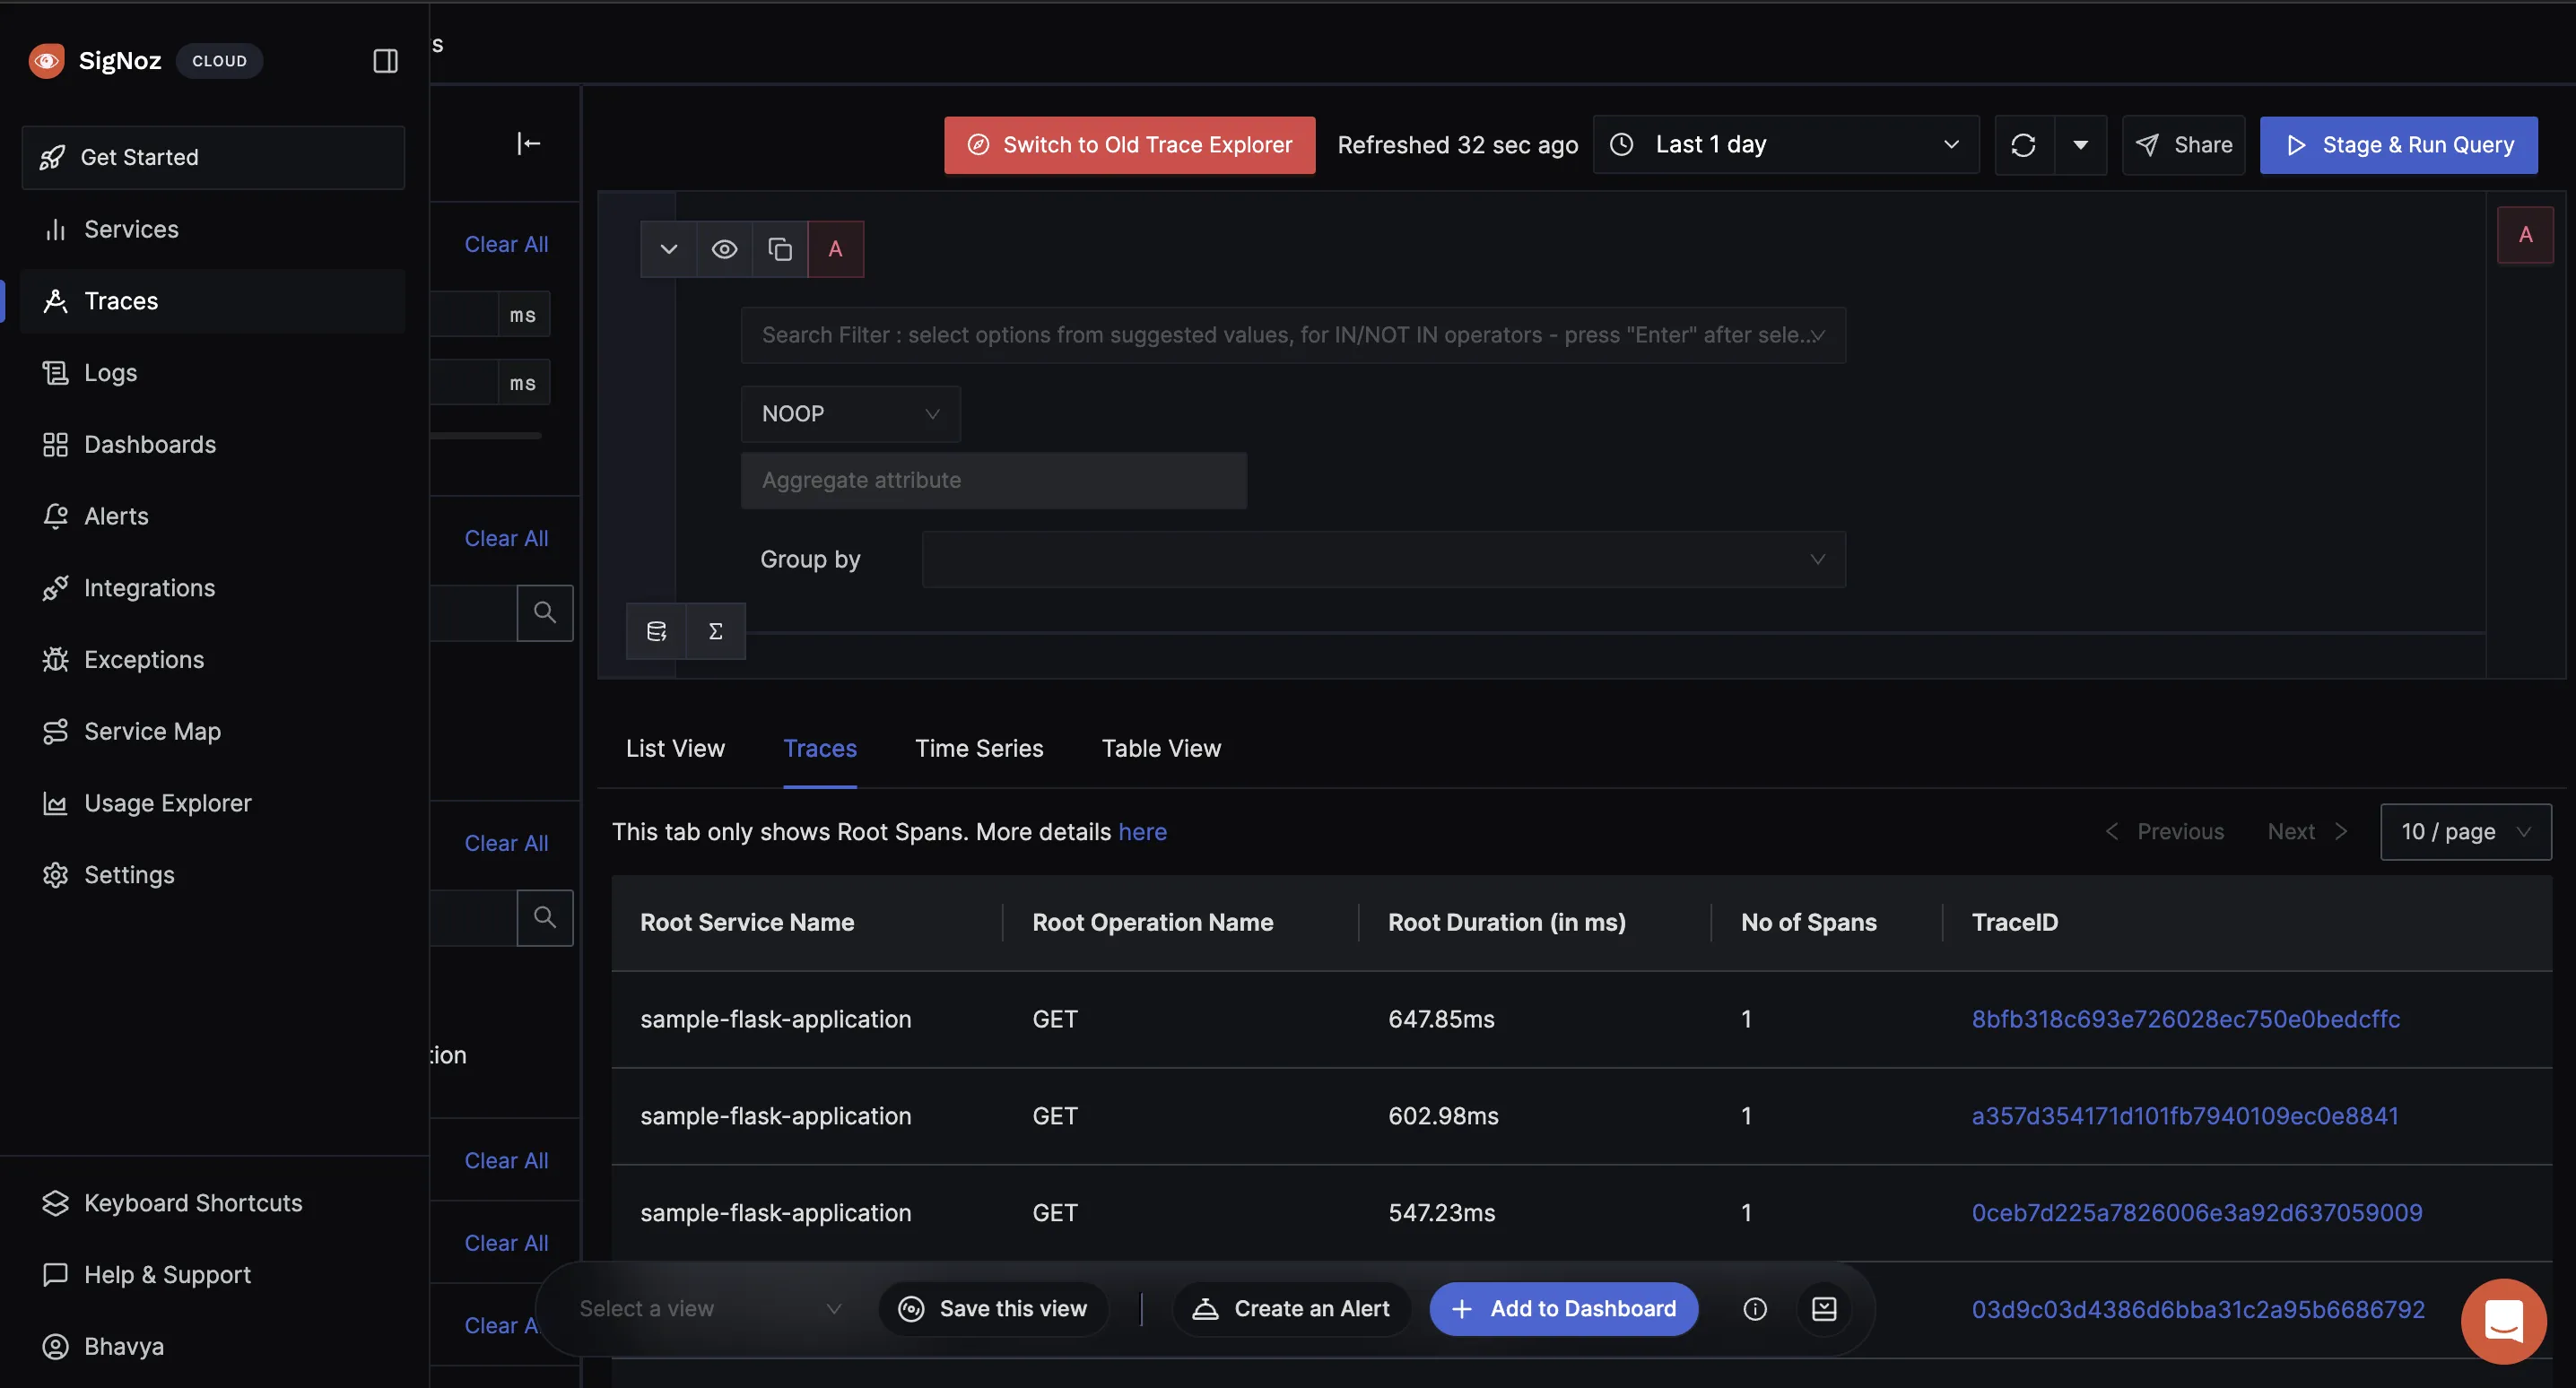
Task: Open the auto-refresh dropdown caret
Action: 2080,145
